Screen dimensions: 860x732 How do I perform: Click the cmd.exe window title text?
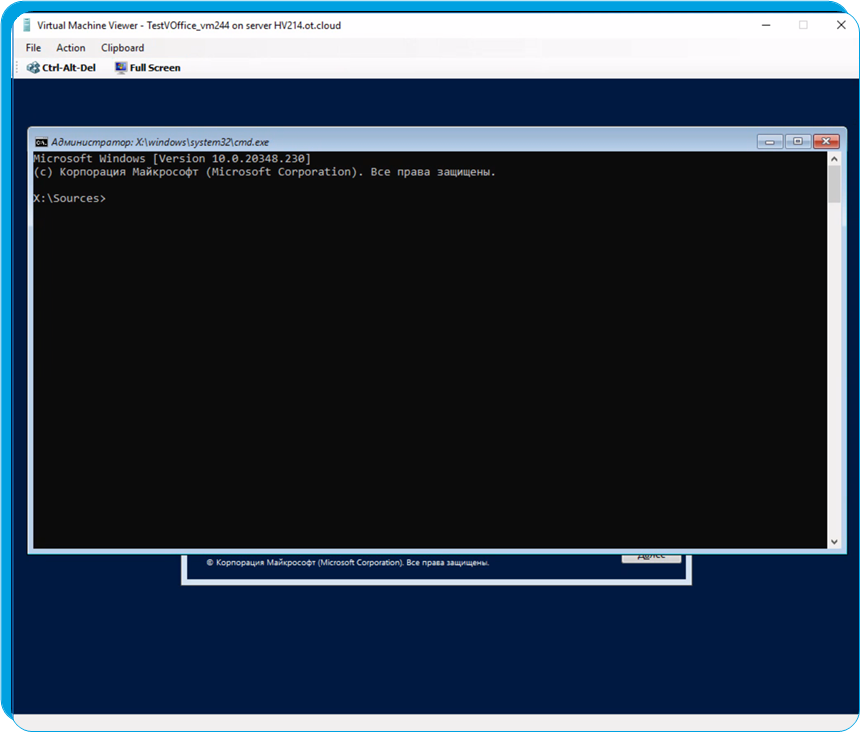(160, 143)
